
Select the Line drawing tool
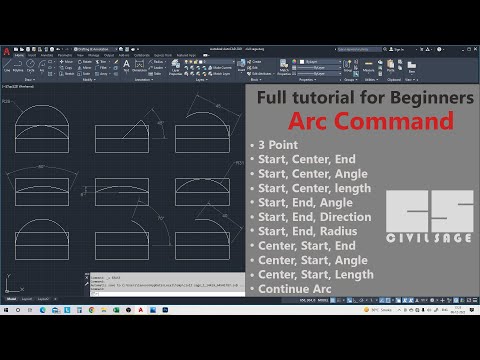click(x=7, y=66)
